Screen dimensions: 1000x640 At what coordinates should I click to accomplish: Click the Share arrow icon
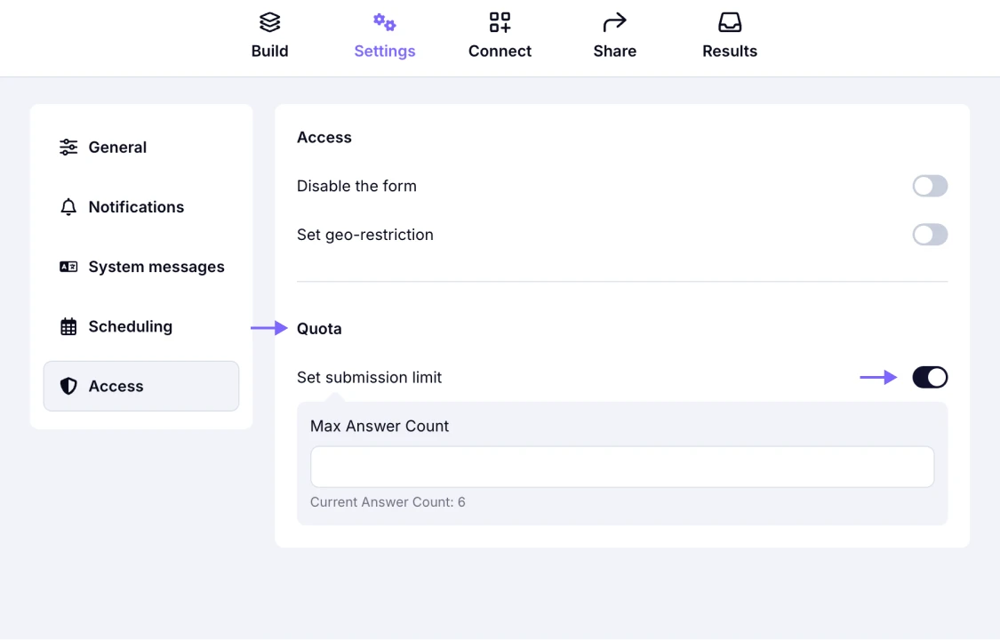pyautogui.click(x=614, y=22)
